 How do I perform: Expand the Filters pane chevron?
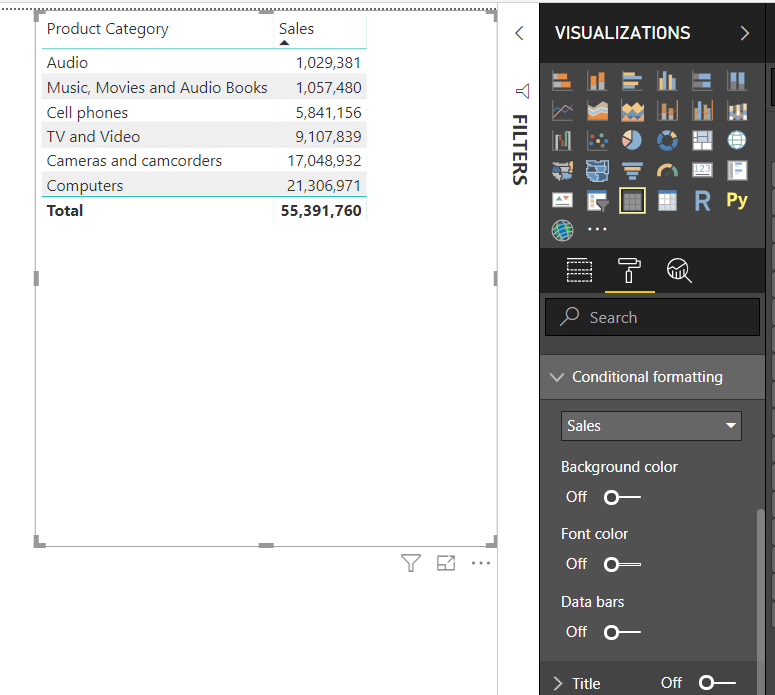click(519, 33)
